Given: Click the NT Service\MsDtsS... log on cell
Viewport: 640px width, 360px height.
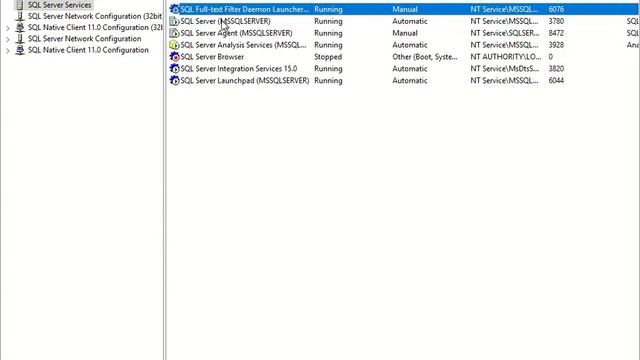Looking at the screenshot, I should click(x=504, y=69).
